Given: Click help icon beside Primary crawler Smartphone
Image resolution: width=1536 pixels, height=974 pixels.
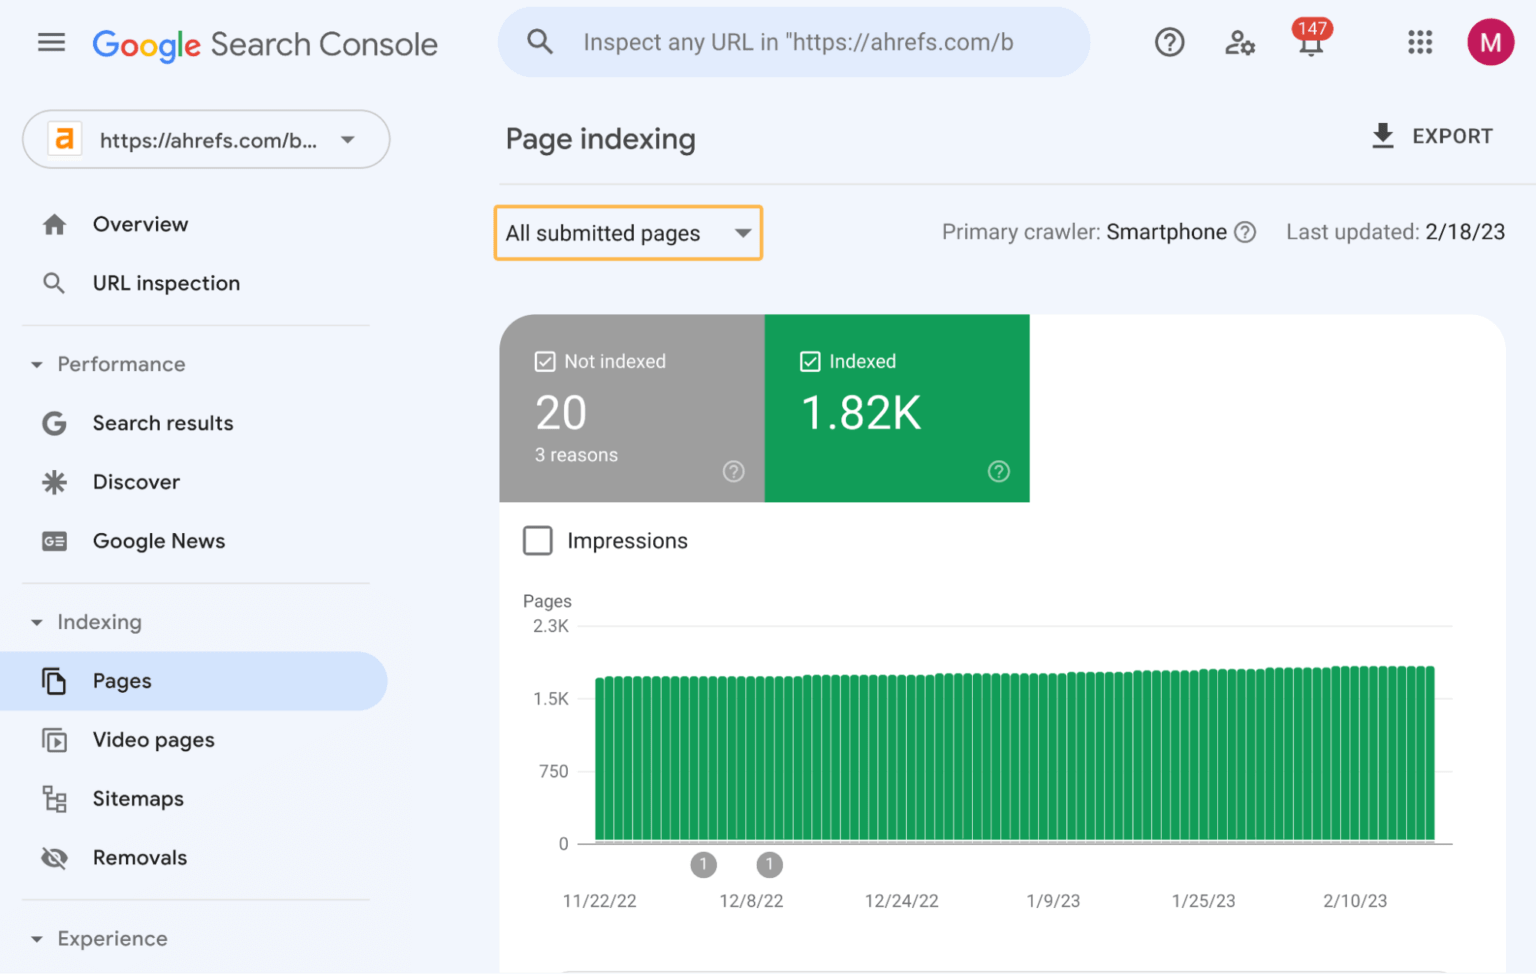Looking at the screenshot, I should tap(1245, 232).
